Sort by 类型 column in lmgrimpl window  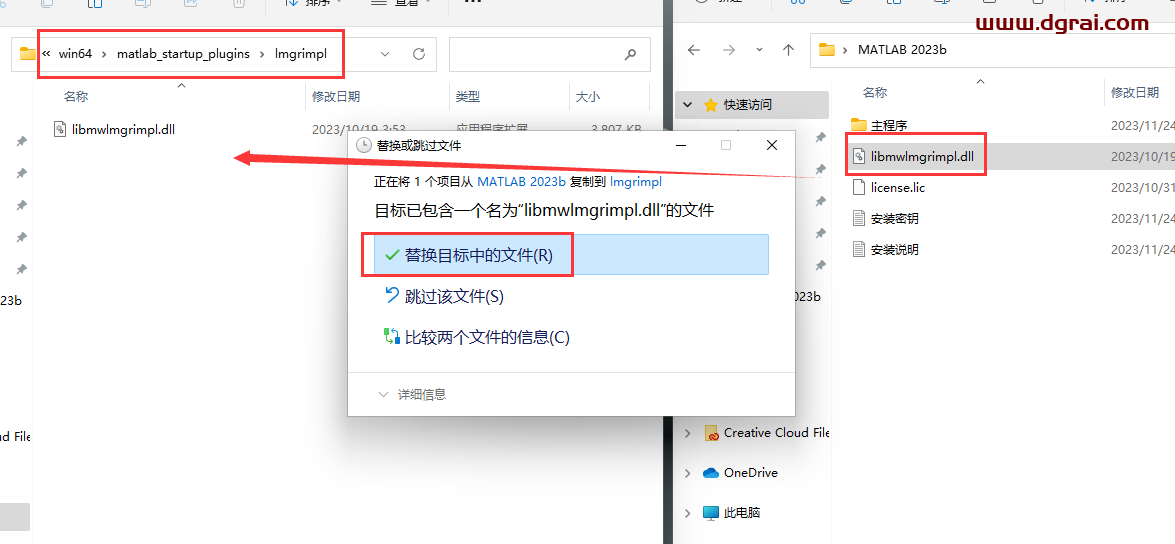coord(468,97)
